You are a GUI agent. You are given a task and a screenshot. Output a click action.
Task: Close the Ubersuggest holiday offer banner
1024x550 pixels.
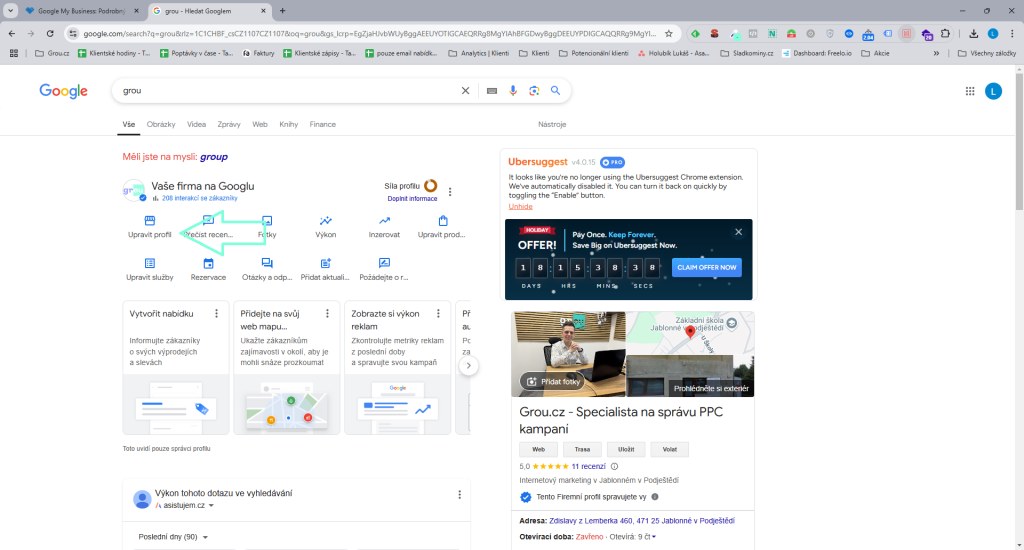pos(739,232)
